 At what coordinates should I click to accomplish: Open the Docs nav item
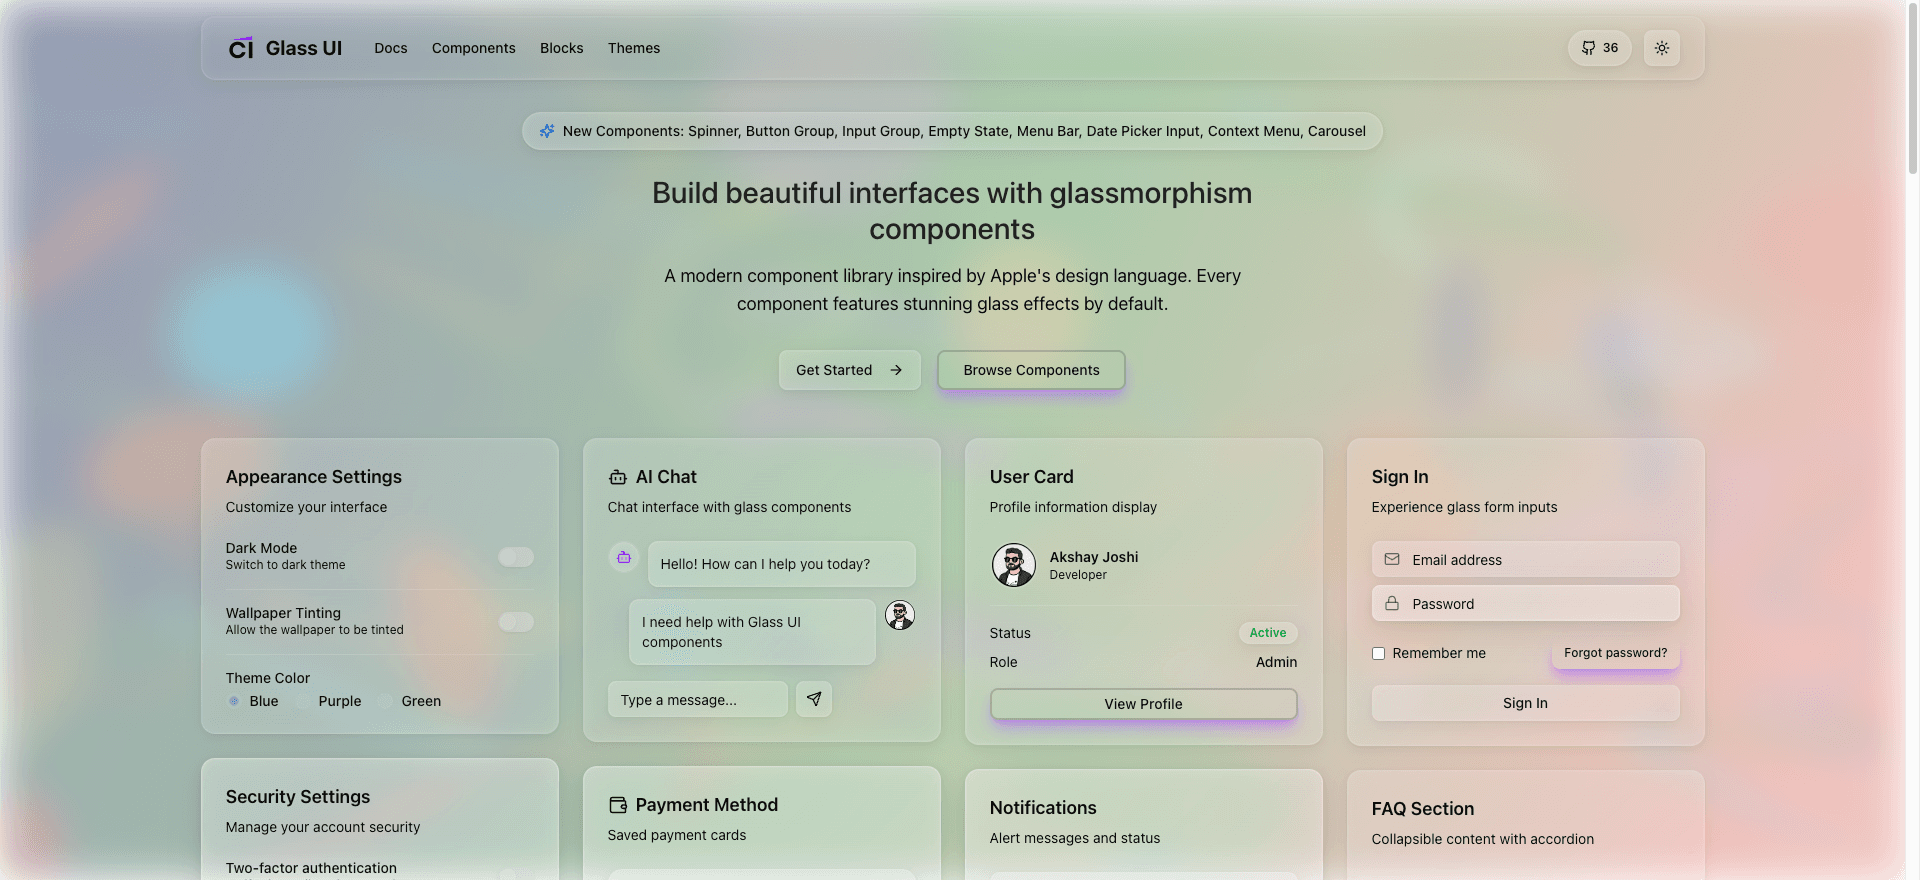391,48
